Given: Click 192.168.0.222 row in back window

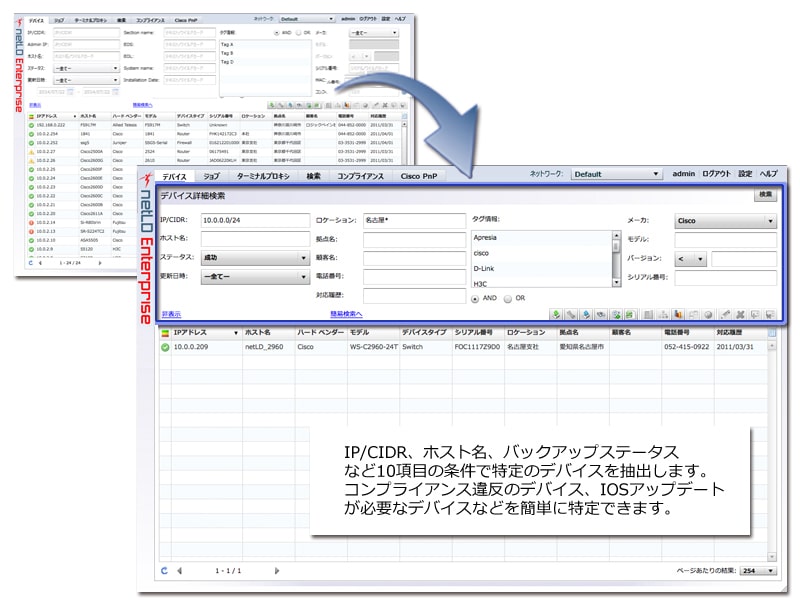Looking at the screenshot, I should 214,125.
